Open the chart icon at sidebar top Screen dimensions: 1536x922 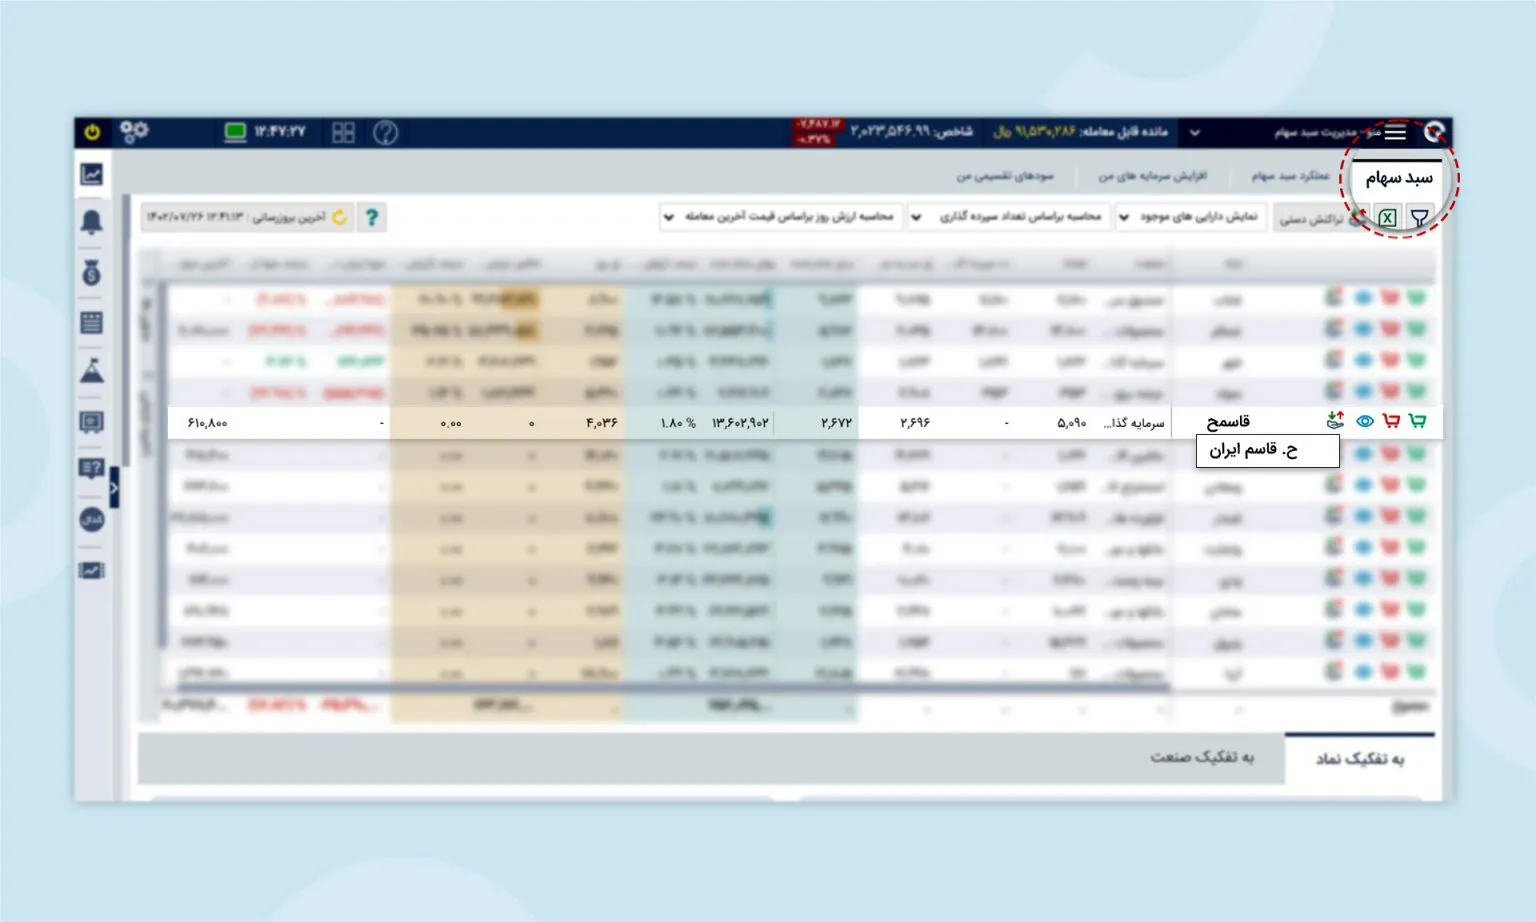point(91,174)
